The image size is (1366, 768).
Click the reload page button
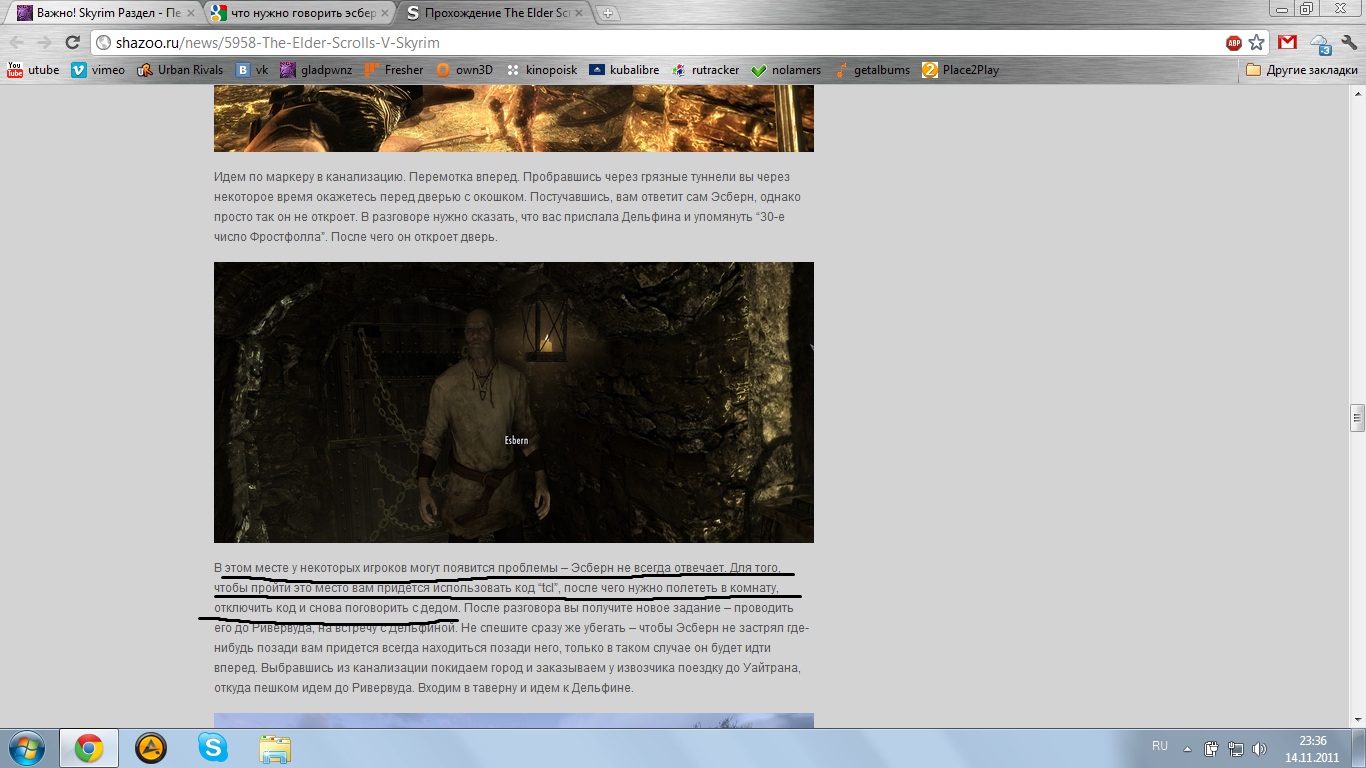pyautogui.click(x=72, y=43)
